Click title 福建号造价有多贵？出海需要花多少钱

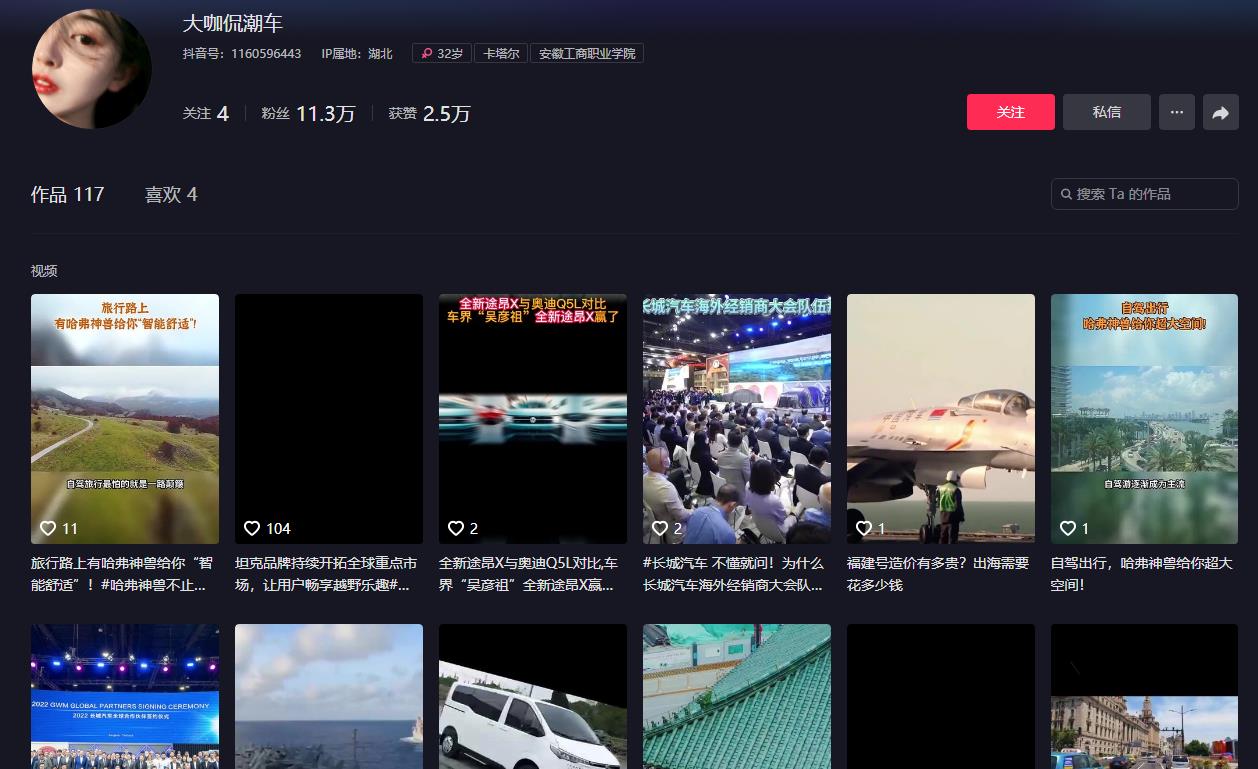click(x=938, y=574)
